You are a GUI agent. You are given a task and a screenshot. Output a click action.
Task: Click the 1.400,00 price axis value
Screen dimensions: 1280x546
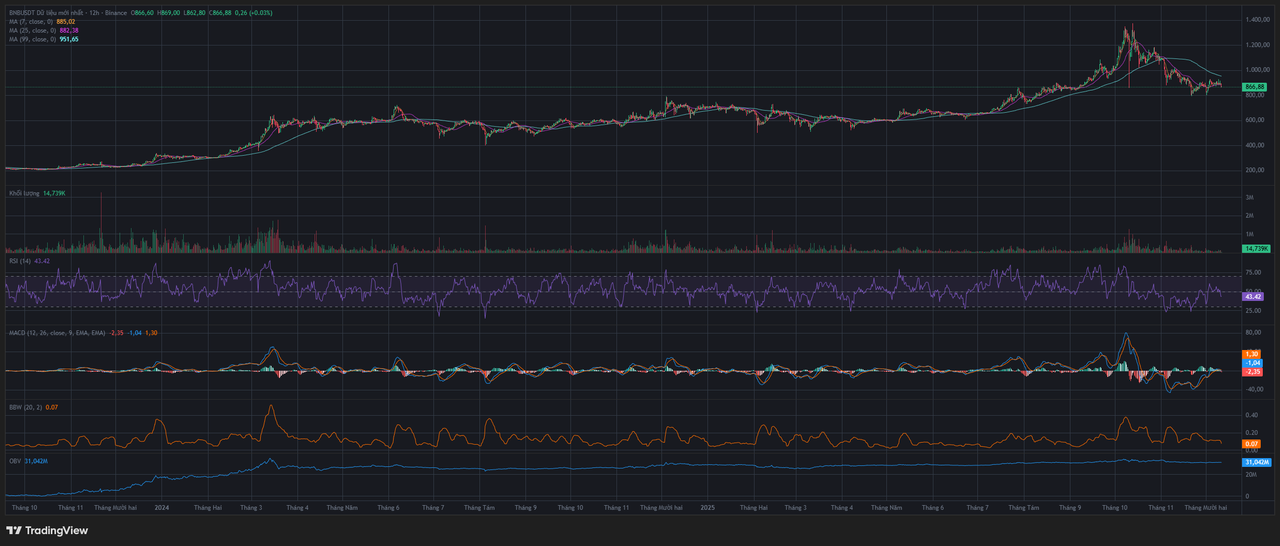tap(1258, 19)
